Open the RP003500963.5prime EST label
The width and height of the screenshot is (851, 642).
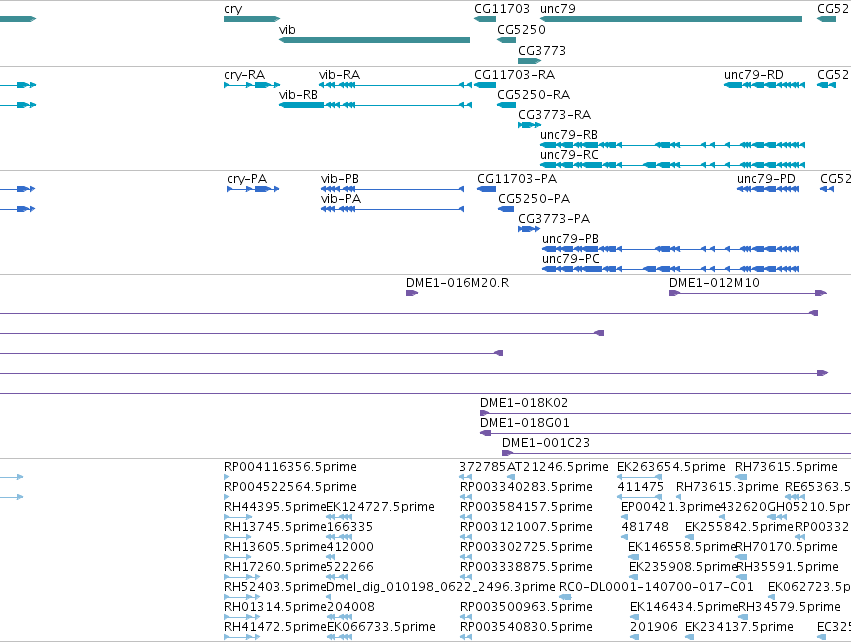tap(526, 607)
